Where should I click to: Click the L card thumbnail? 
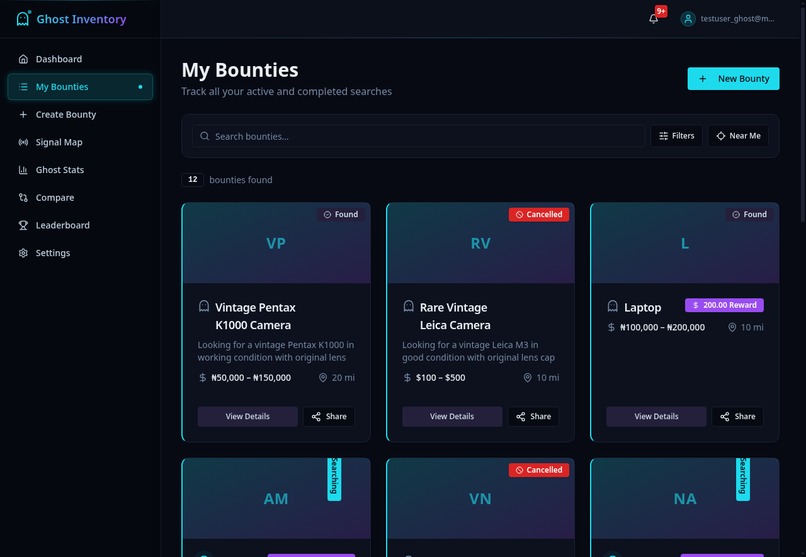685,243
